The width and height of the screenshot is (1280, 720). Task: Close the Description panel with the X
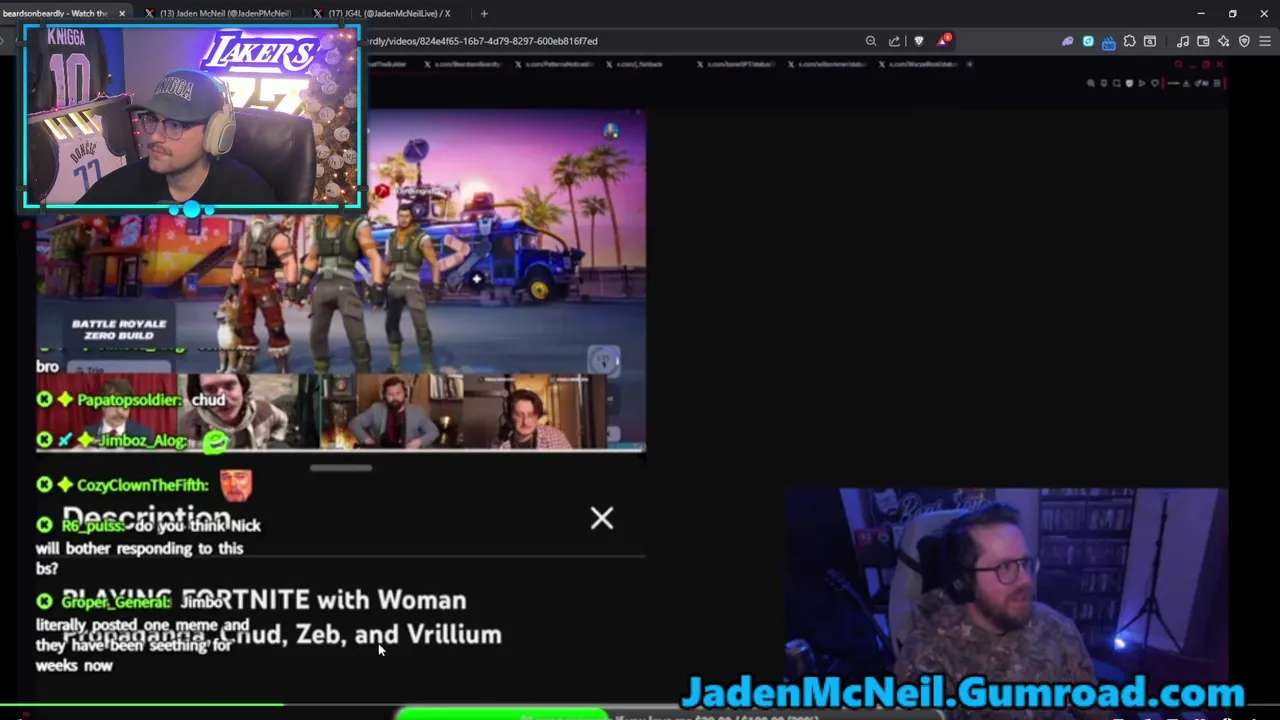(602, 518)
